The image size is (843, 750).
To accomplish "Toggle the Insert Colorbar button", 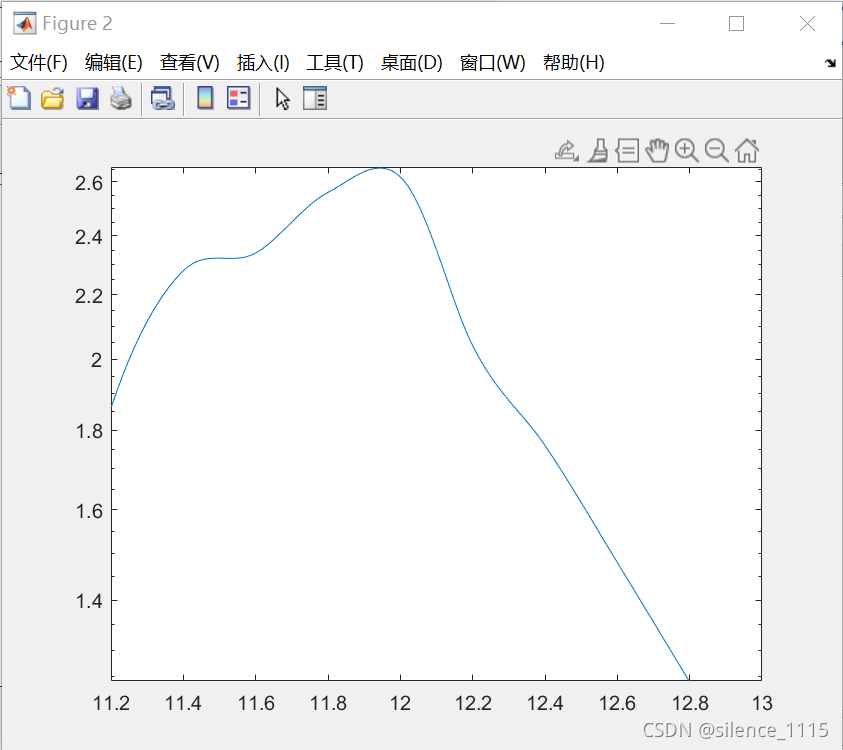I will click(205, 98).
